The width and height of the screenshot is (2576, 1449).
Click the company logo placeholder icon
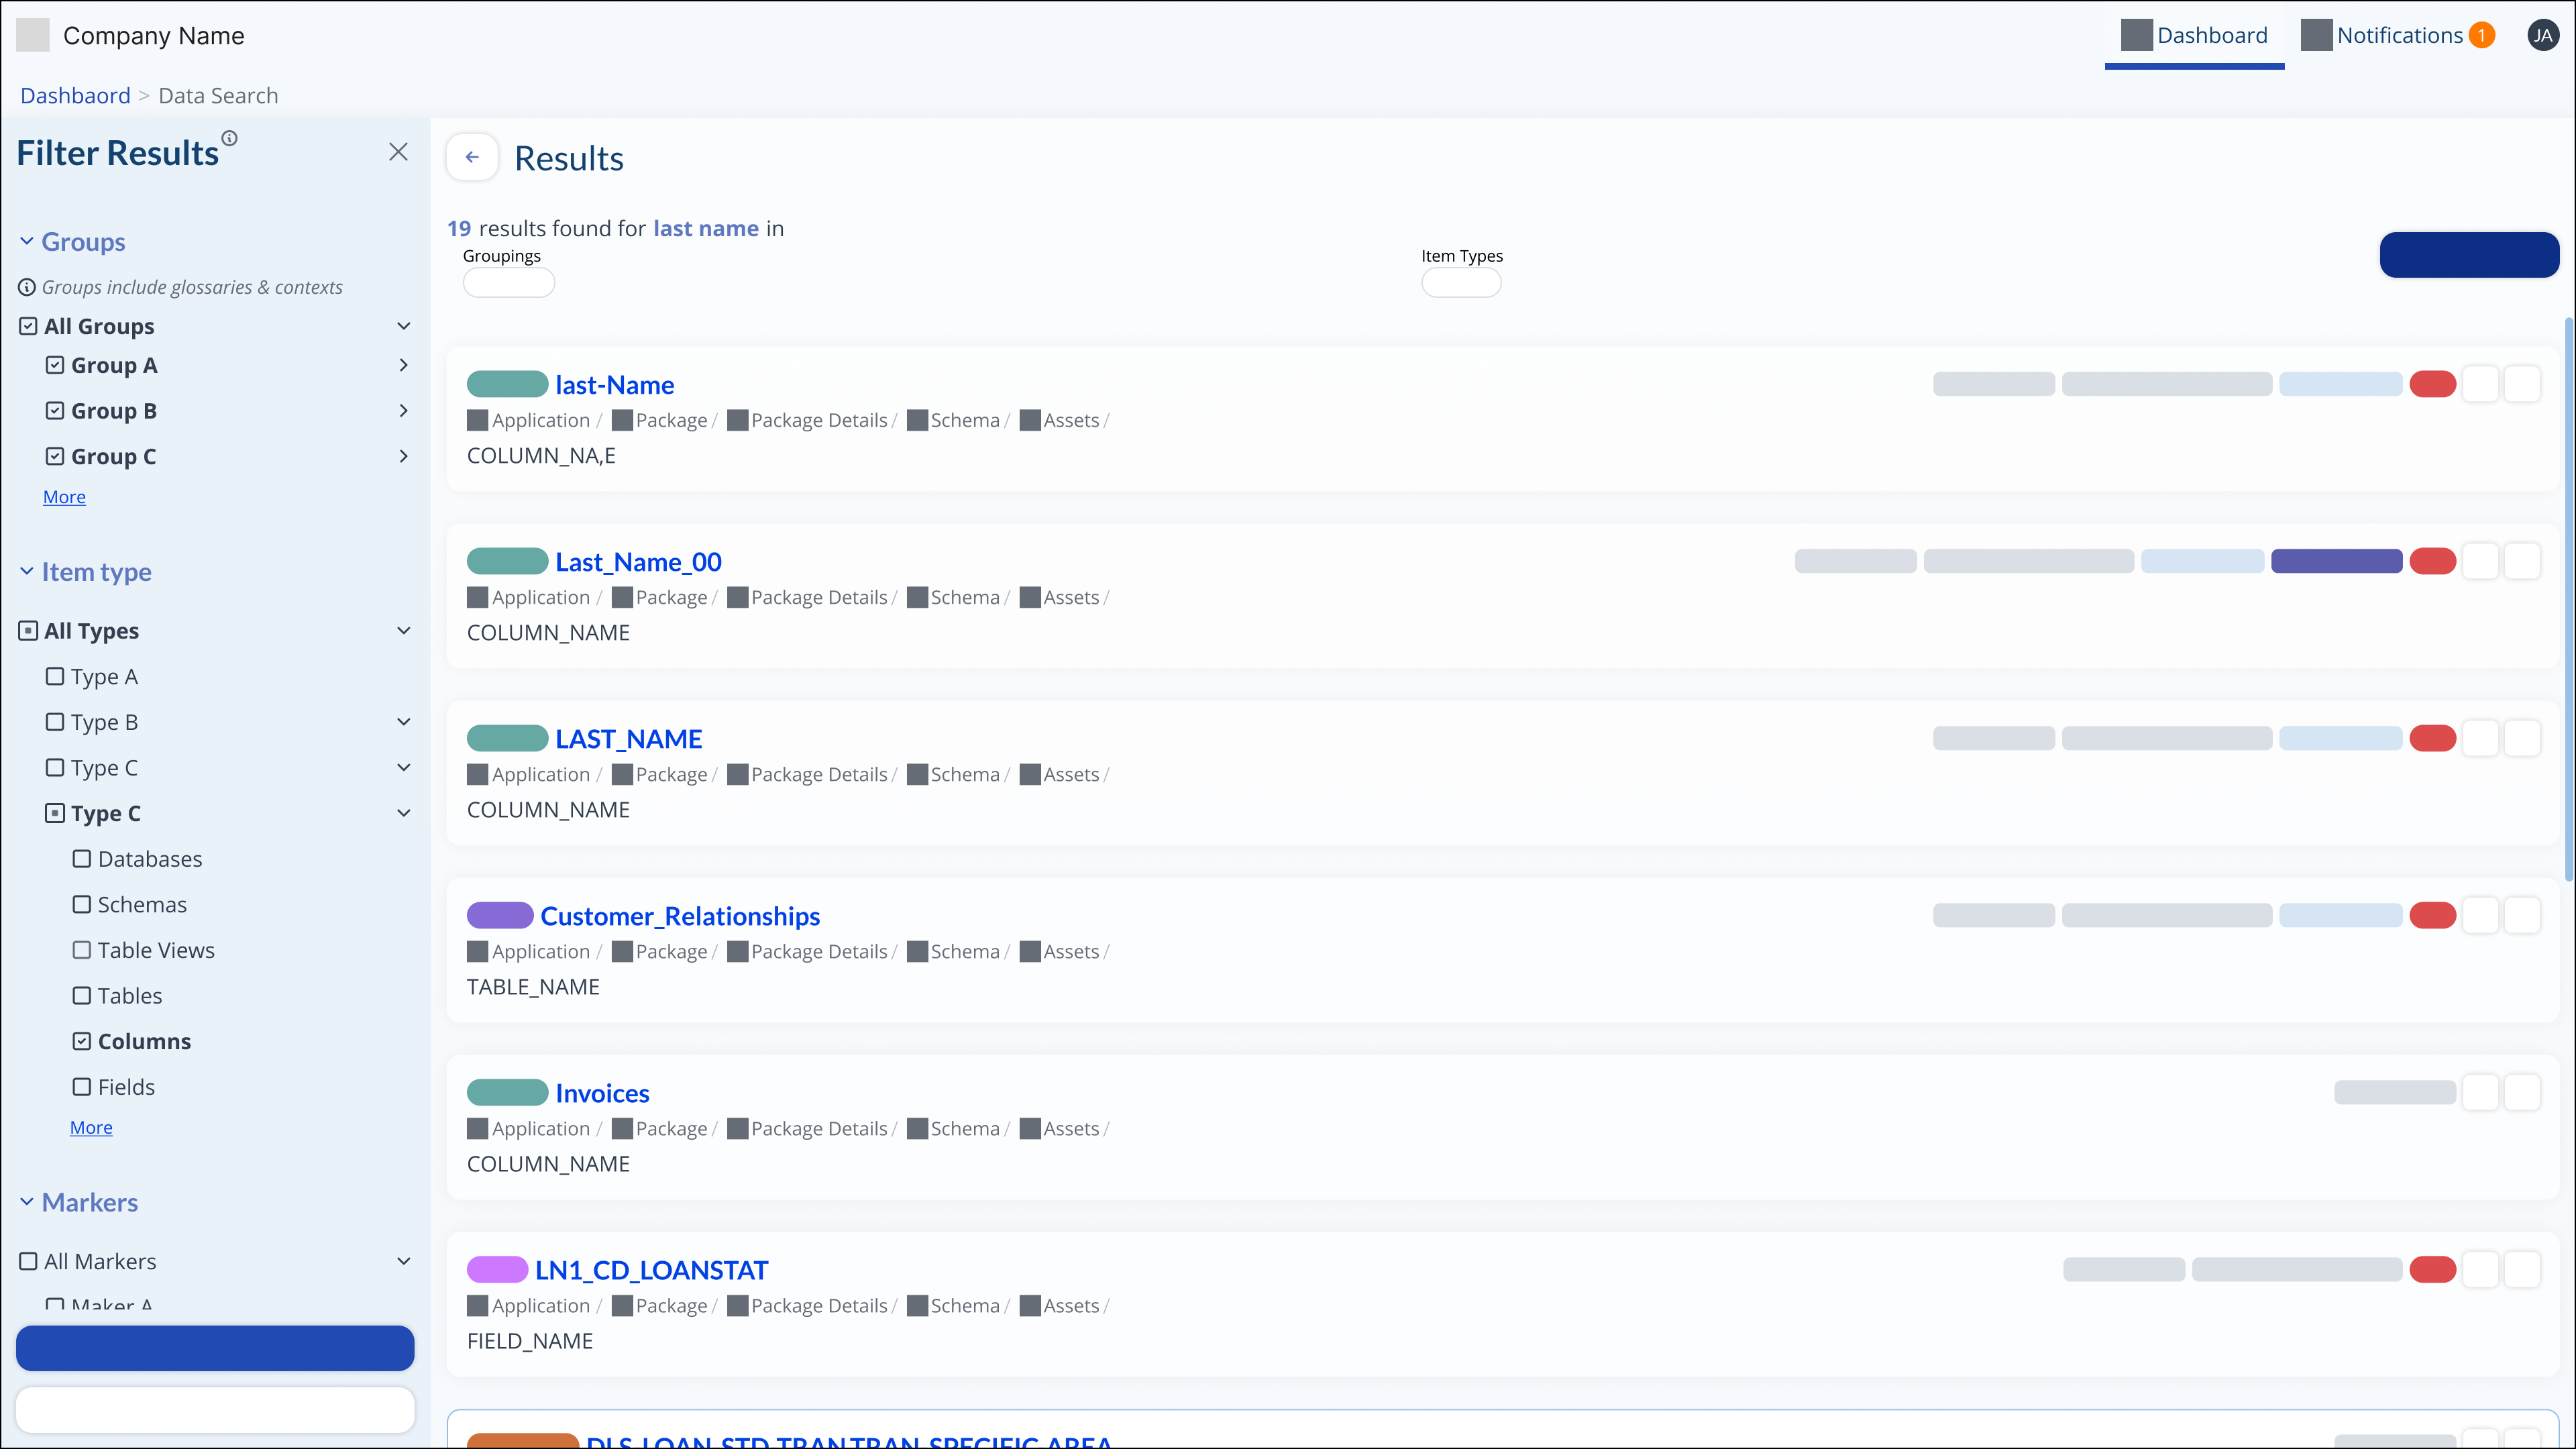33,36
